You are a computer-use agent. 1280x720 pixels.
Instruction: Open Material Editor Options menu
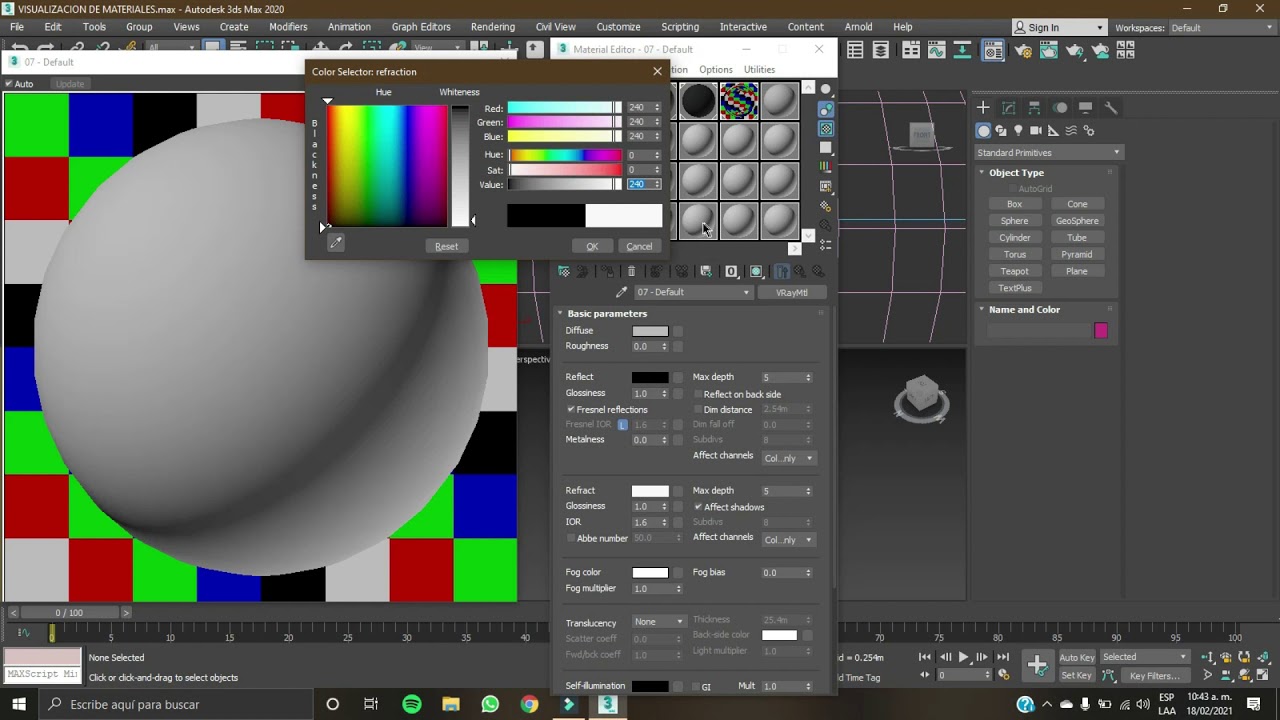(x=716, y=70)
